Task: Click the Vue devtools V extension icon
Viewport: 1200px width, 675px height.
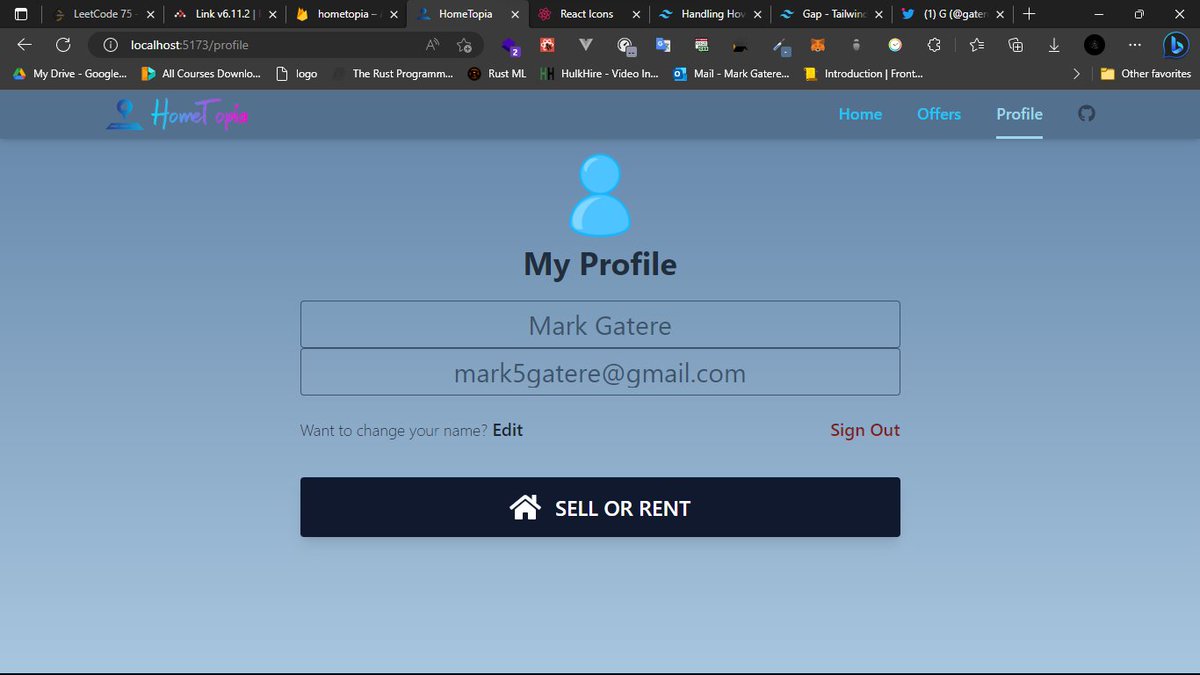Action: coord(585,45)
